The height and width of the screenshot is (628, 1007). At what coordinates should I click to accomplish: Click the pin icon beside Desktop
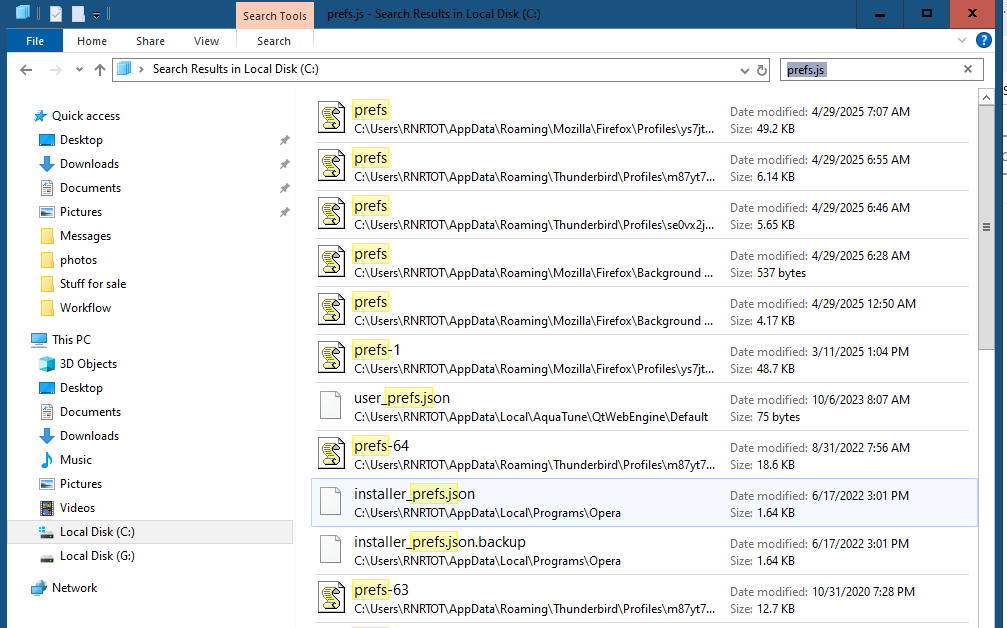(x=285, y=140)
